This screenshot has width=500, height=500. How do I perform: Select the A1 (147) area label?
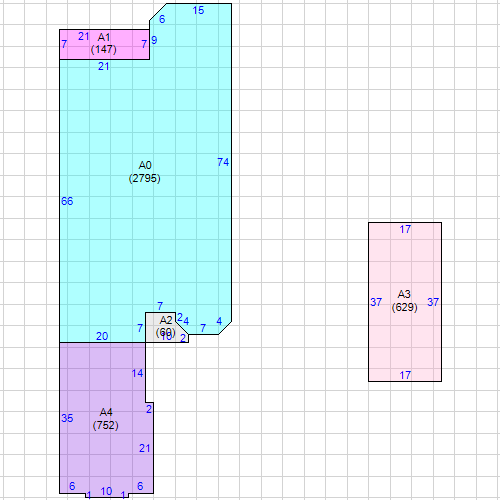point(104,43)
